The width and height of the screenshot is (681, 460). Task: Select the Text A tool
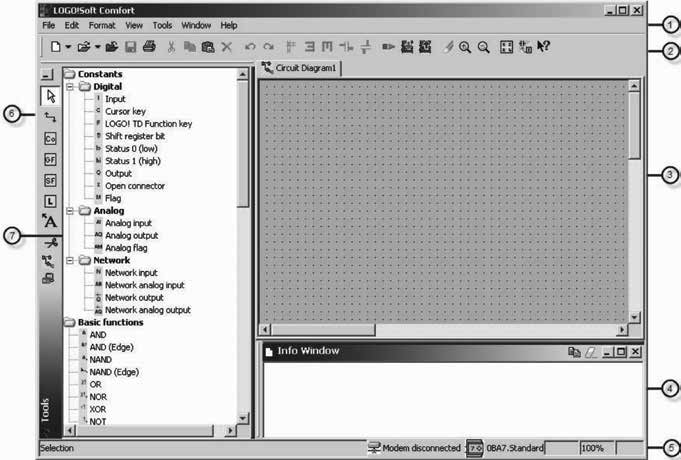click(x=50, y=221)
